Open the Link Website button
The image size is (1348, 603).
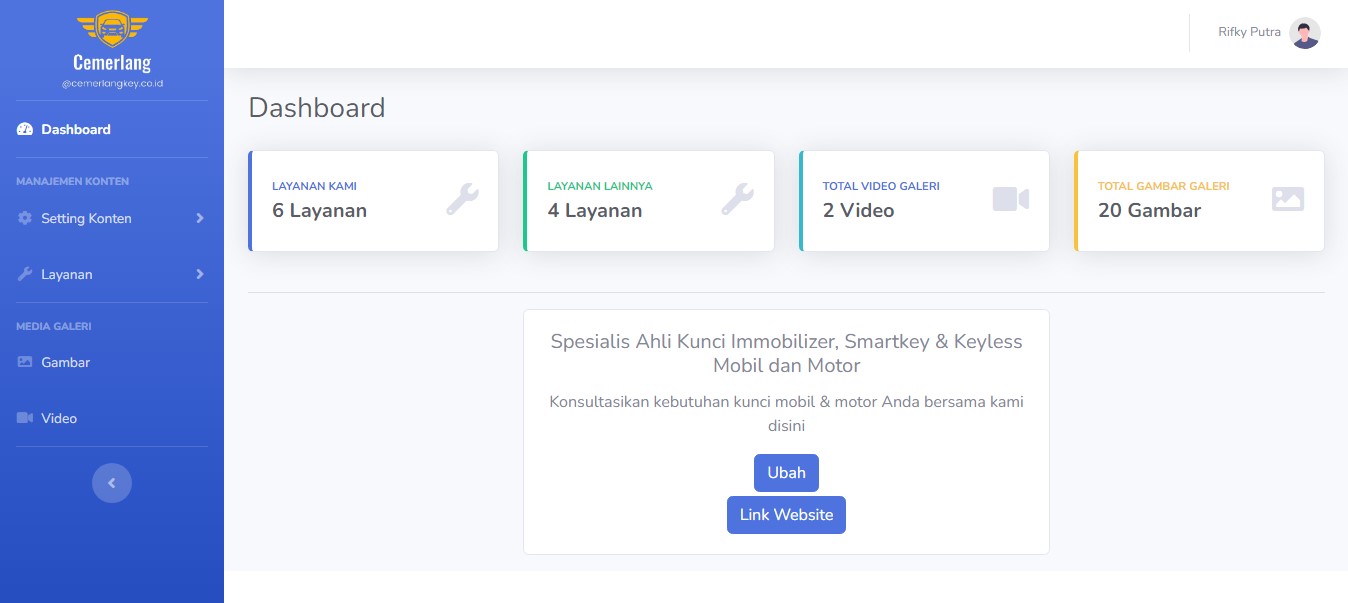click(x=786, y=514)
